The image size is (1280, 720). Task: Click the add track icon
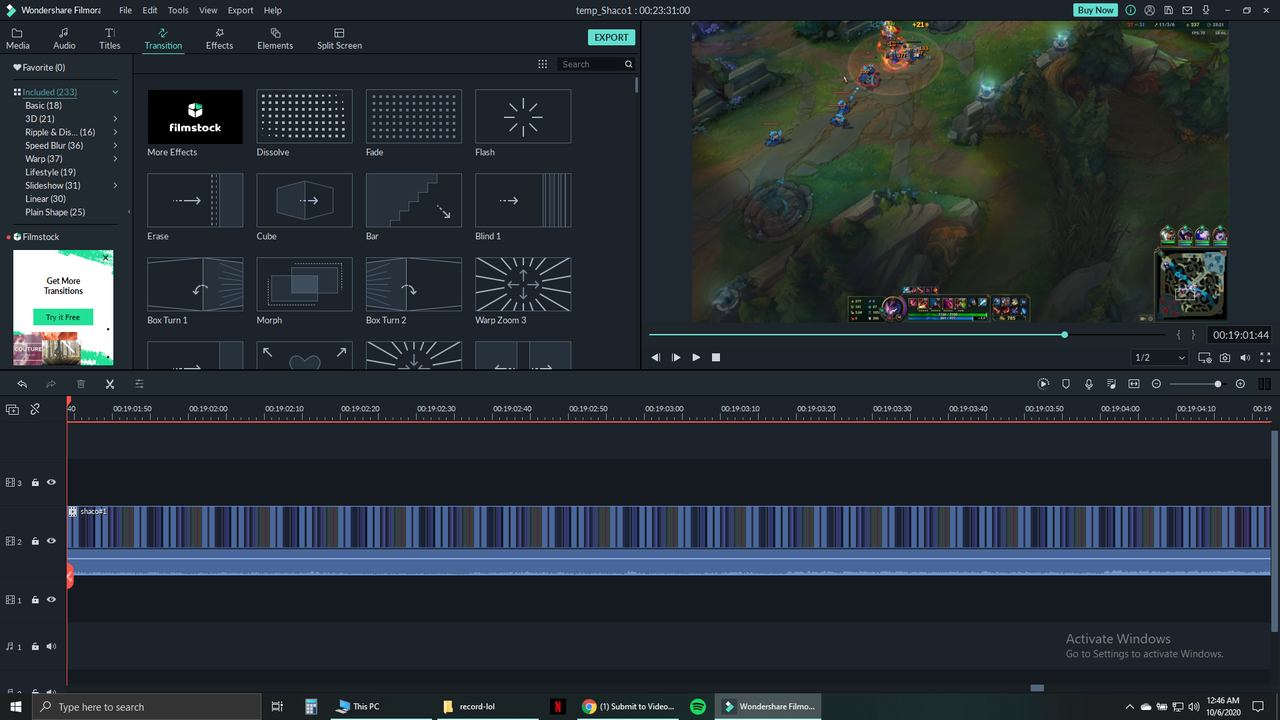12,409
